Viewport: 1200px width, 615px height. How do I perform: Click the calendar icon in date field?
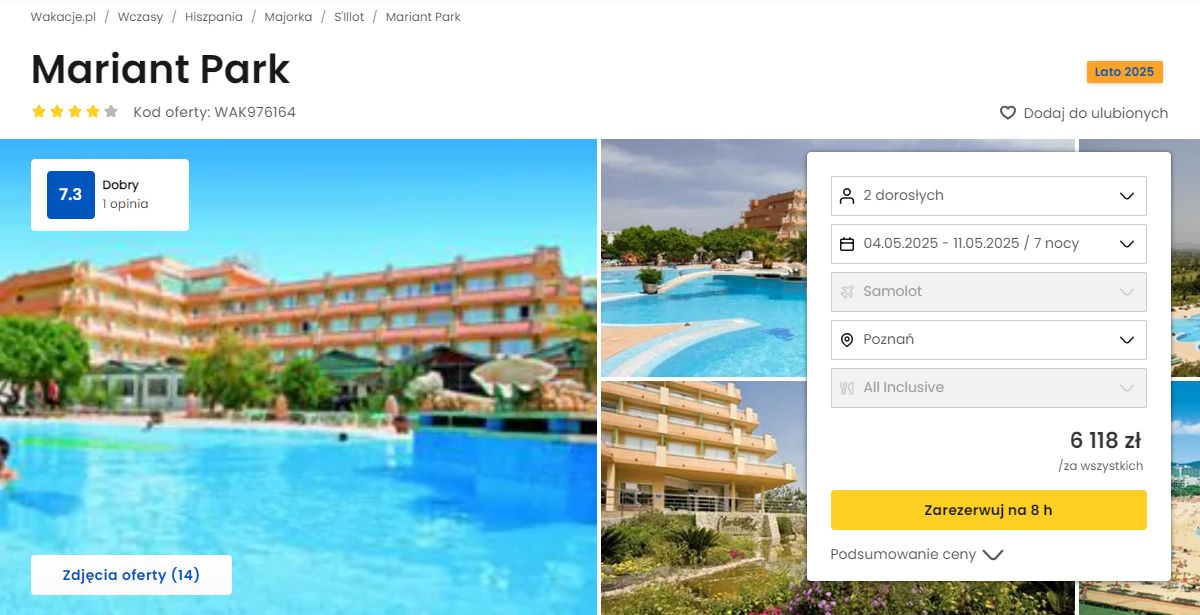pos(847,244)
